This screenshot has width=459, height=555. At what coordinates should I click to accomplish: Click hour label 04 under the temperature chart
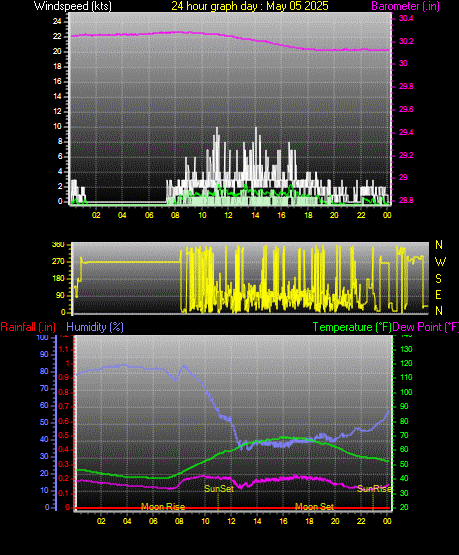coord(127,521)
